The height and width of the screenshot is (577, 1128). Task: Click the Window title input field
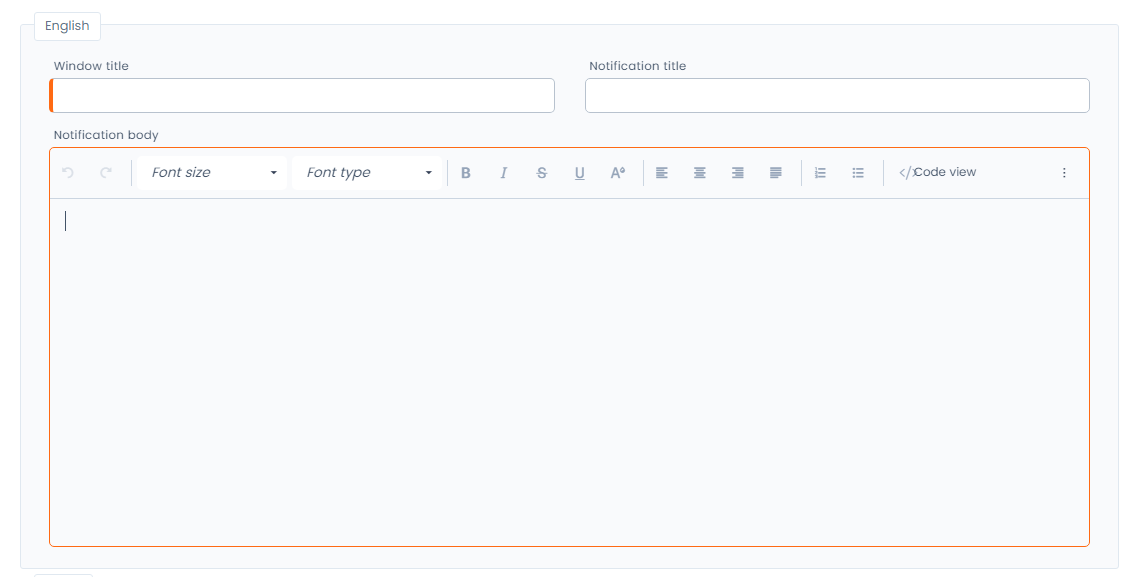303,96
